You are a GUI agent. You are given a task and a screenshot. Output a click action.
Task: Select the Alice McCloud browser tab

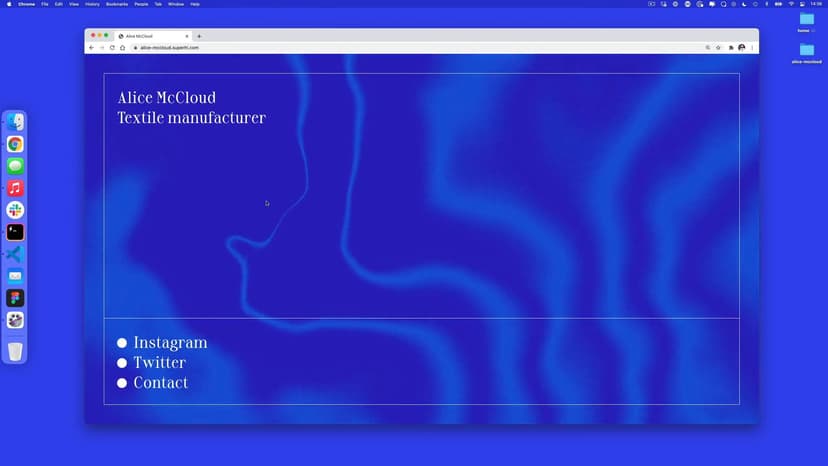[150, 36]
